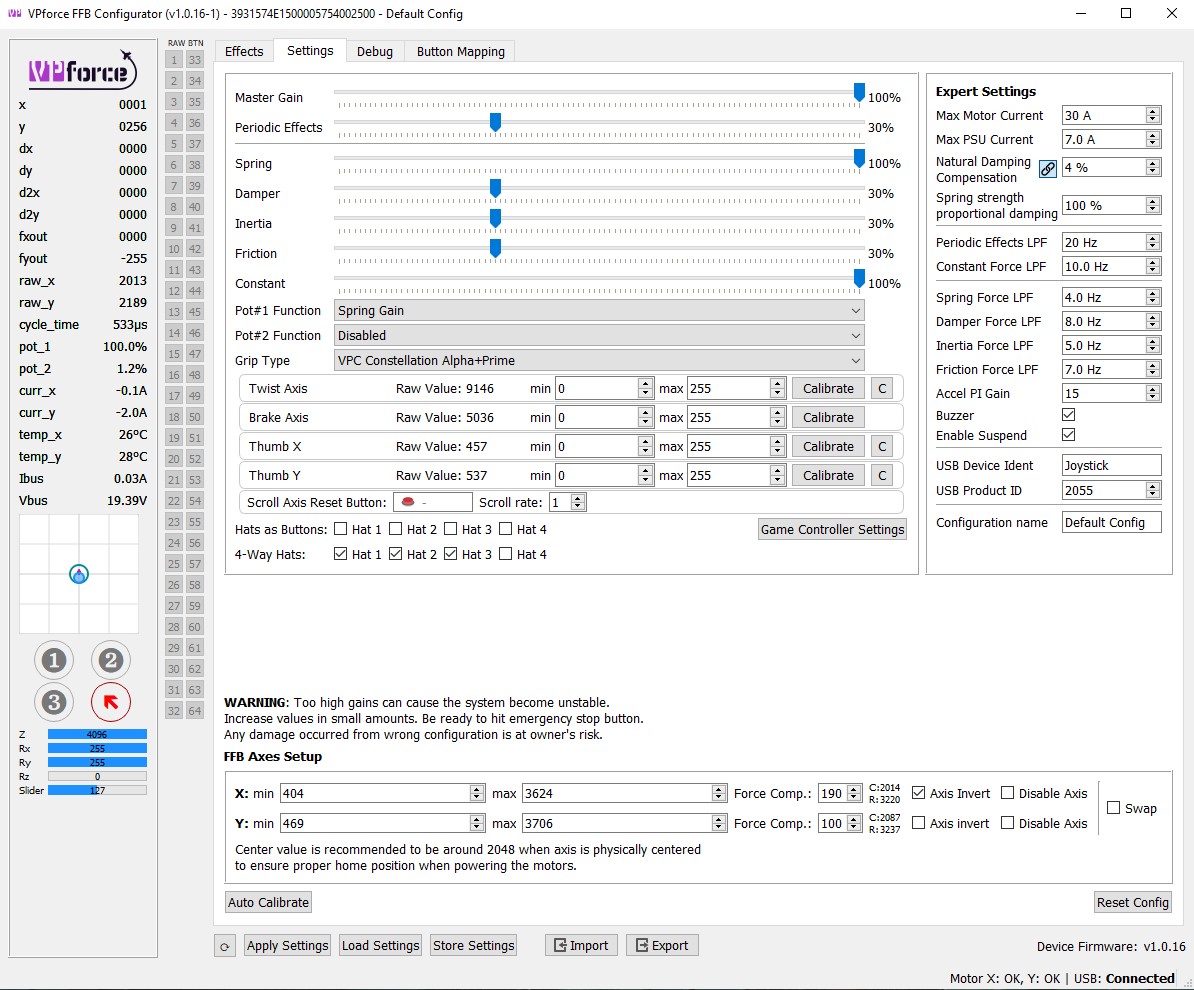Screen dimensions: 1194x990
Task: Click the Apply Settings button
Action: 287,945
